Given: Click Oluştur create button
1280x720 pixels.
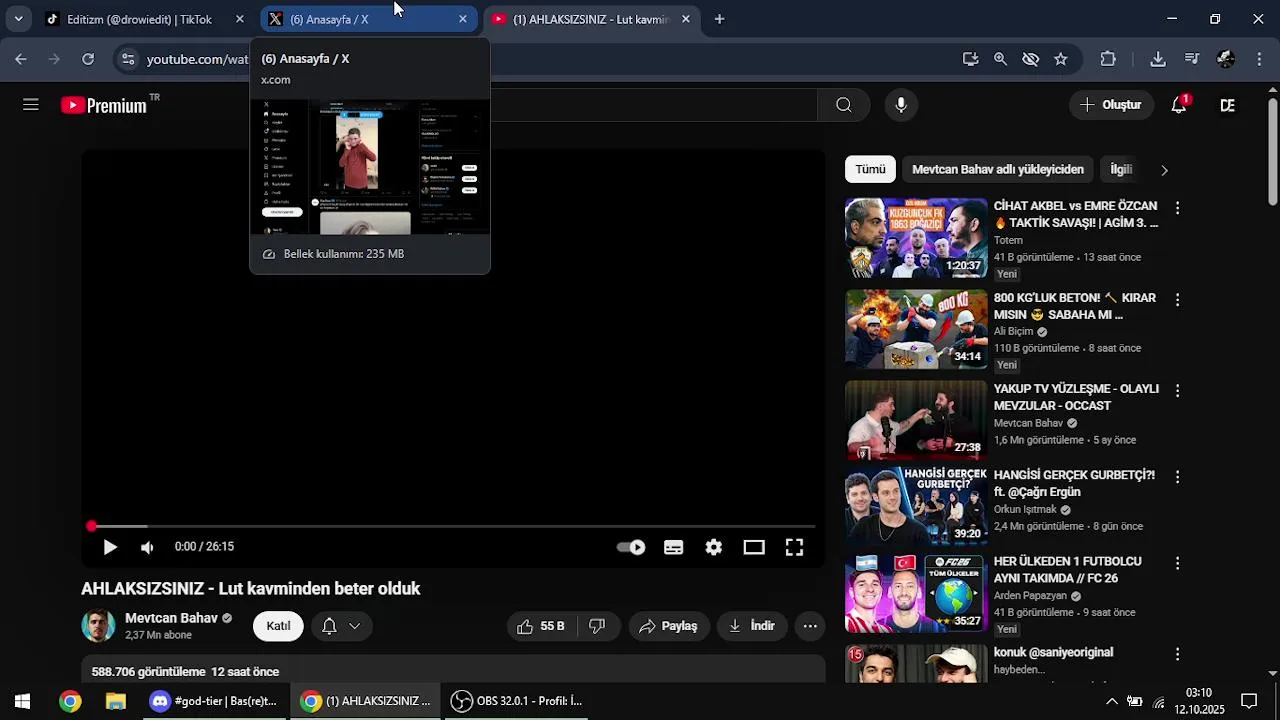Looking at the screenshot, I should coord(1110,105).
